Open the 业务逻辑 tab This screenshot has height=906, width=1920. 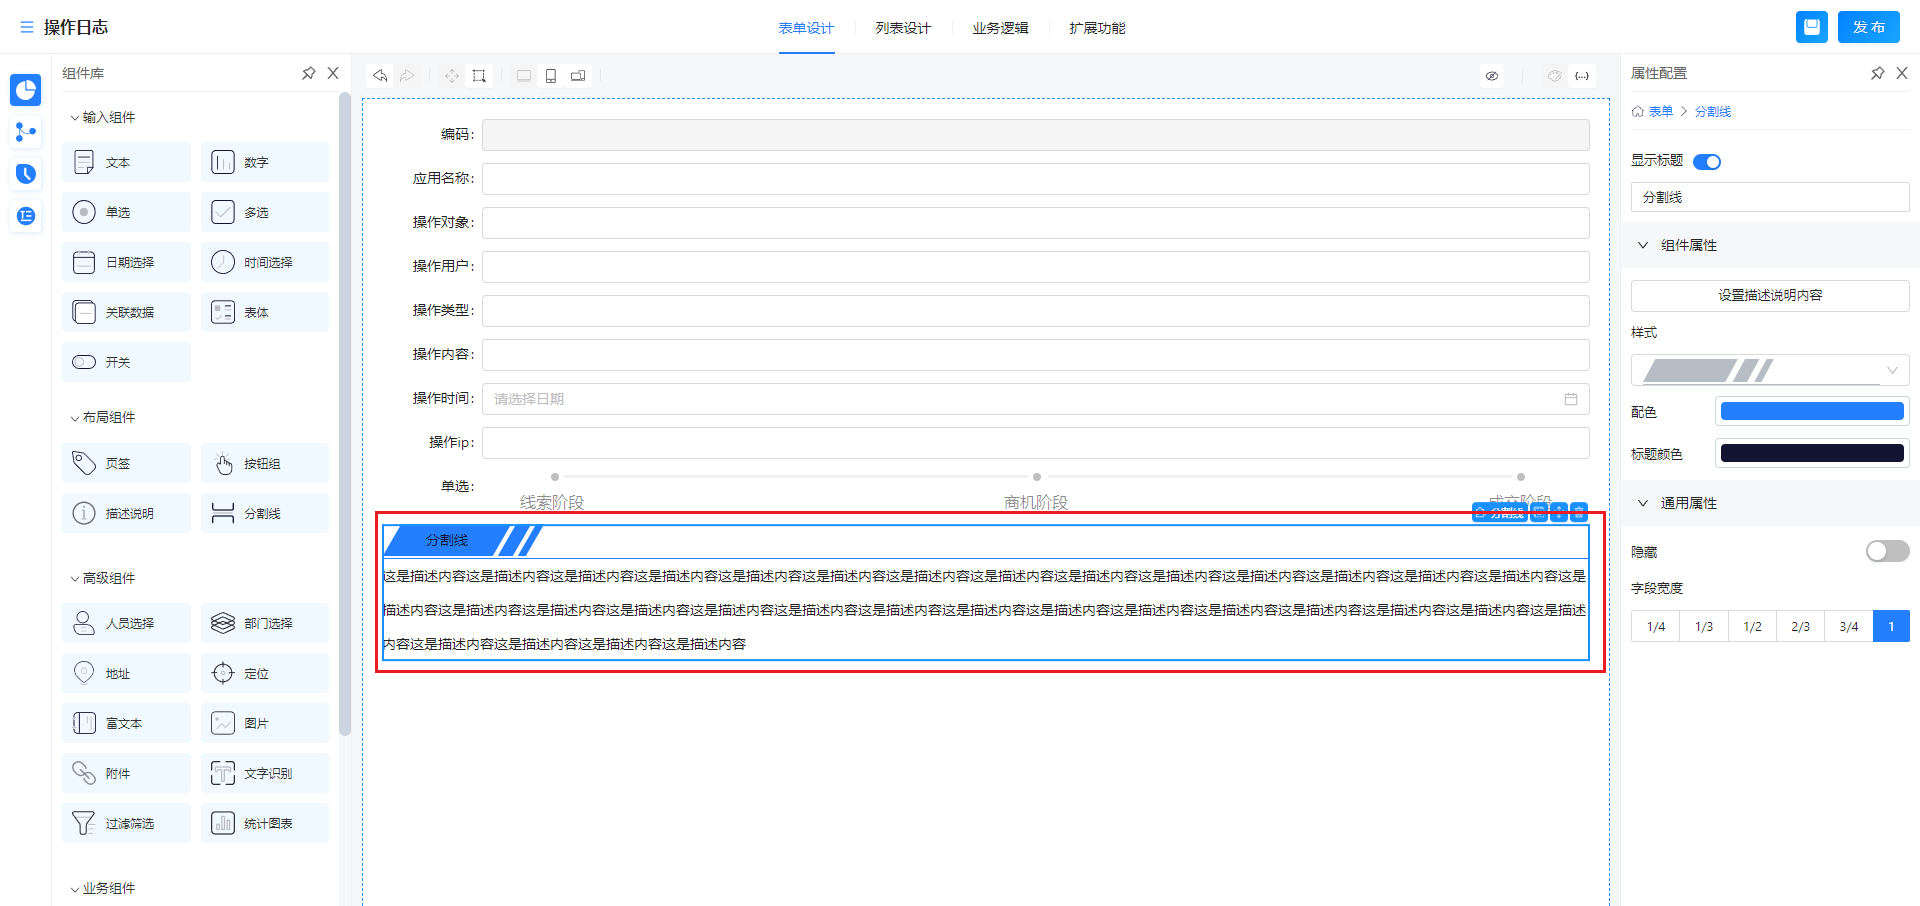click(1000, 28)
